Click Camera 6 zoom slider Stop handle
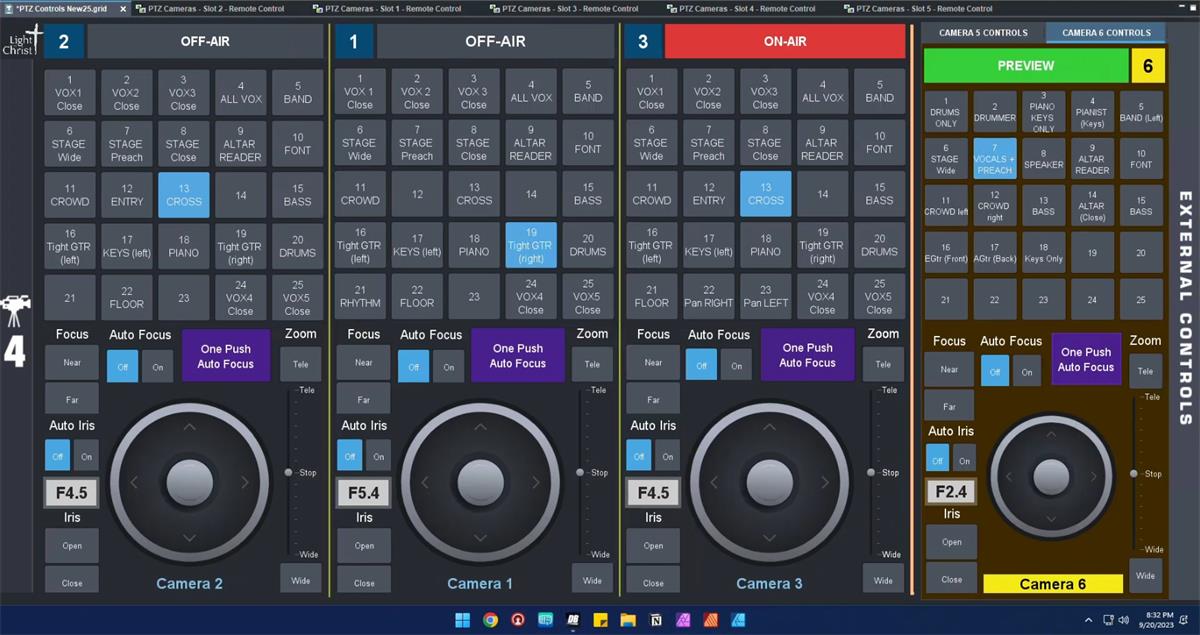The width and height of the screenshot is (1200, 635). [x=1134, y=474]
